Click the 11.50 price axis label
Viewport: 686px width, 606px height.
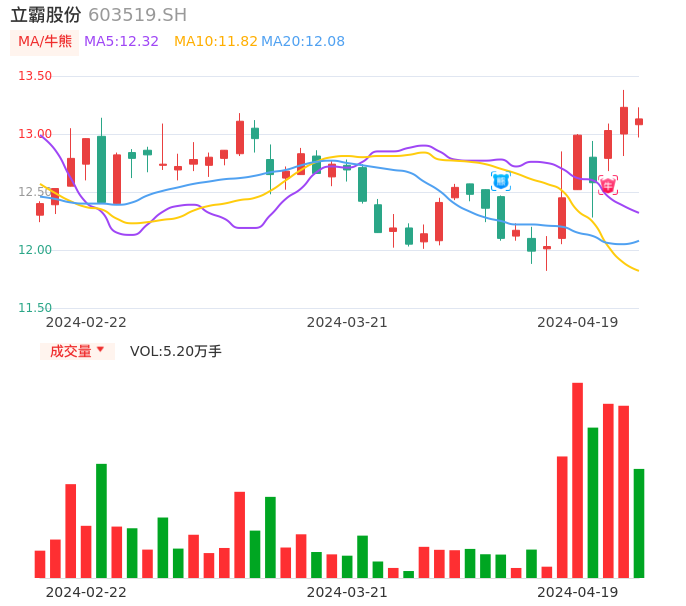35,308
